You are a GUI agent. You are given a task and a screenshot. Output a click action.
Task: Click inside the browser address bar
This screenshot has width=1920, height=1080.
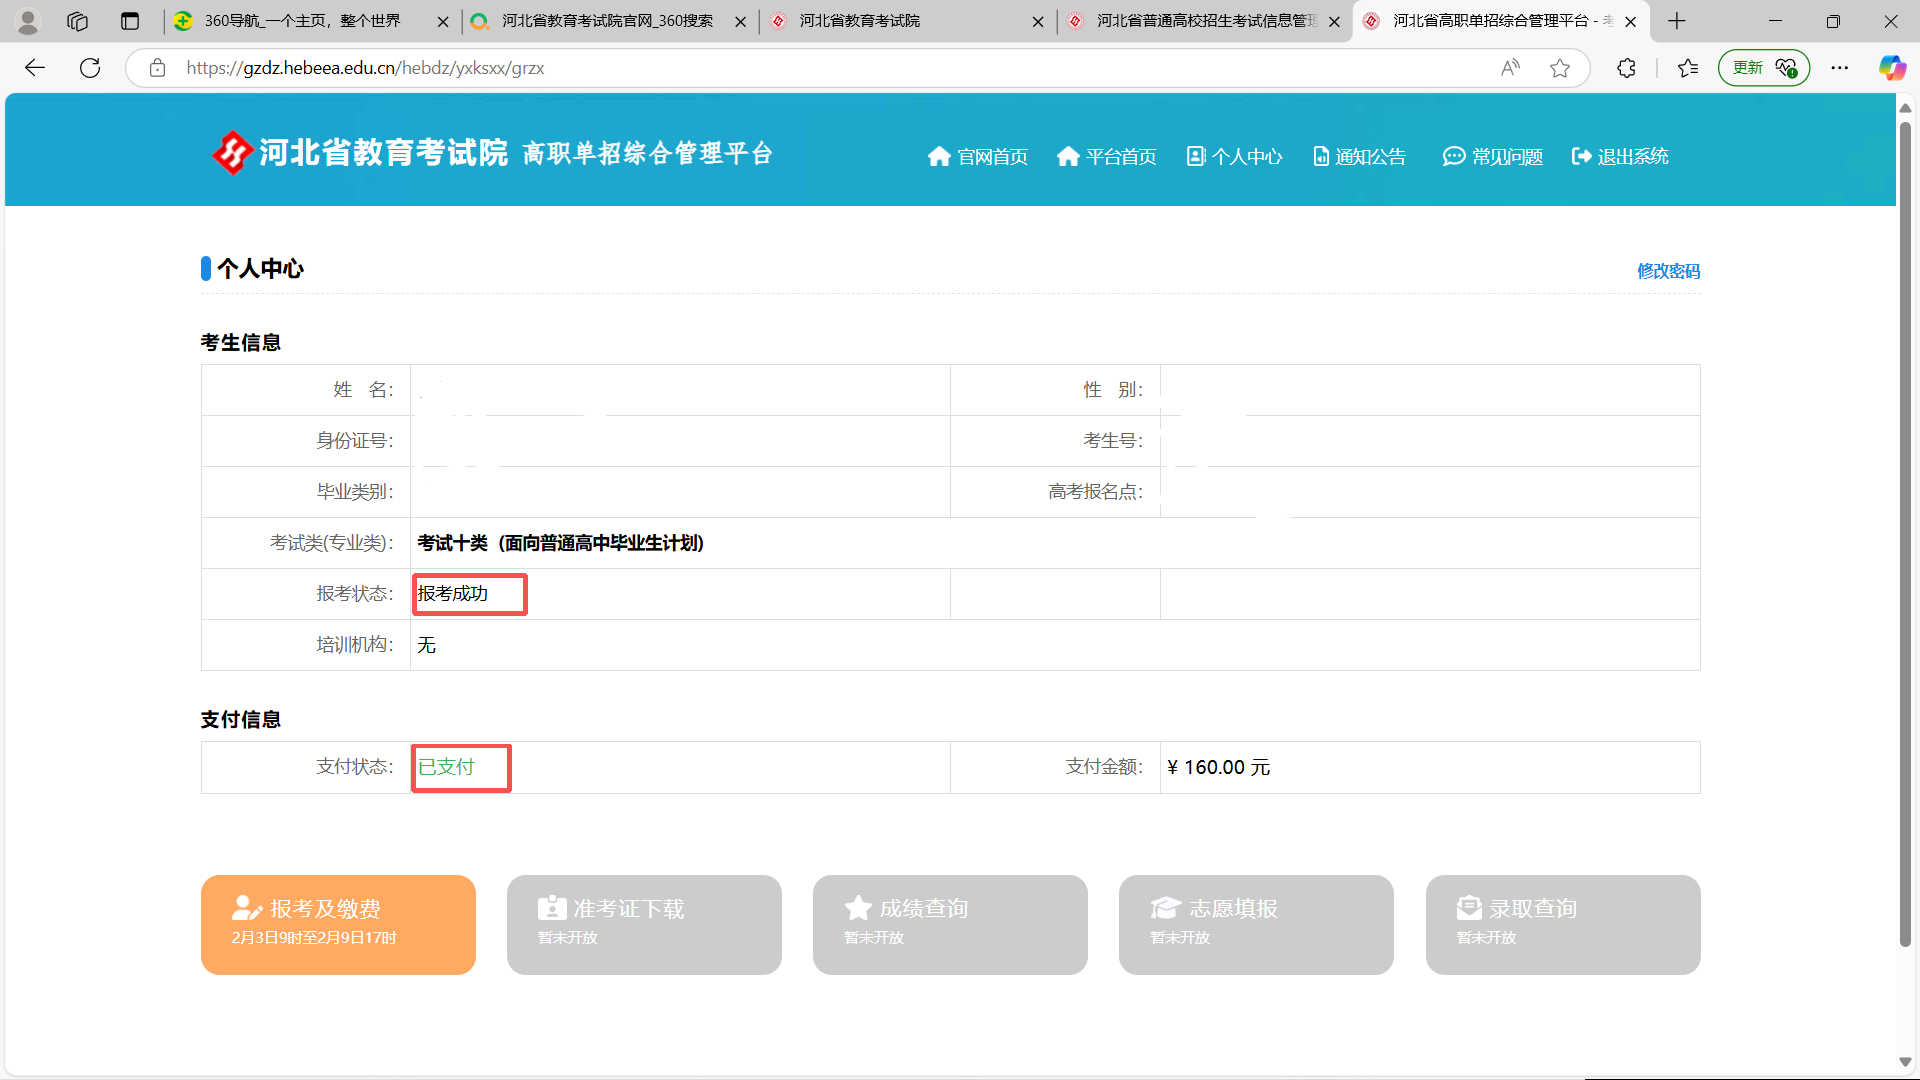[700, 67]
